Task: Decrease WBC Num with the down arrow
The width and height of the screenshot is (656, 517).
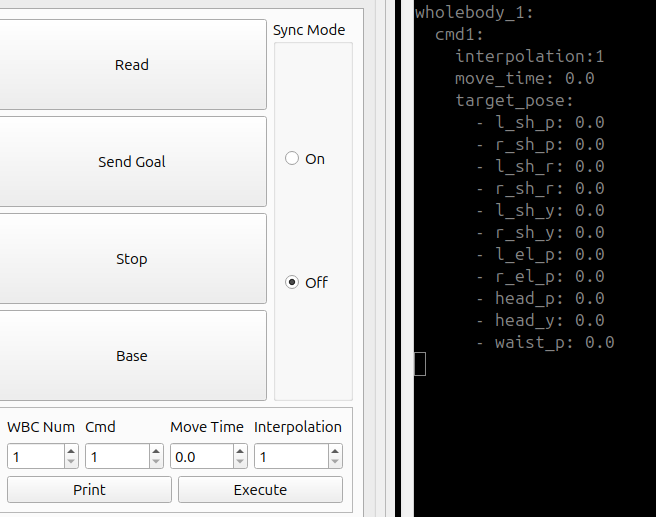Action: [71, 462]
